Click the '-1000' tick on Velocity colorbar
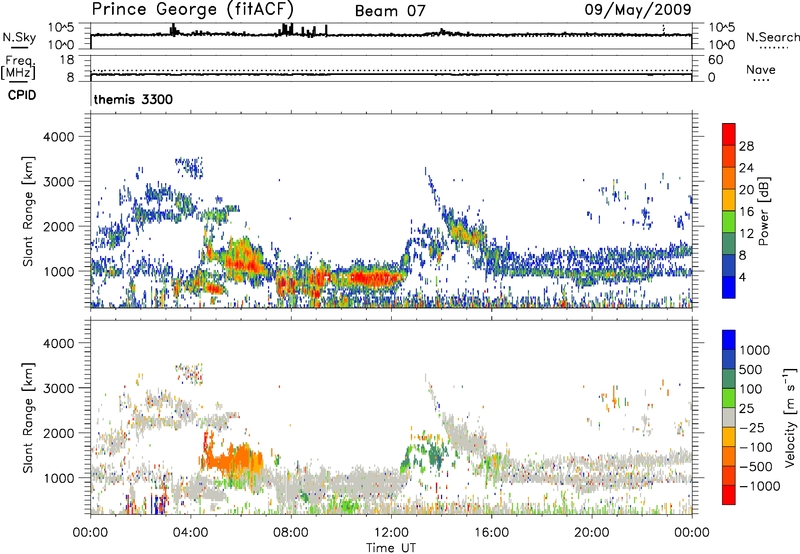800x554 pixels. [x=759, y=486]
